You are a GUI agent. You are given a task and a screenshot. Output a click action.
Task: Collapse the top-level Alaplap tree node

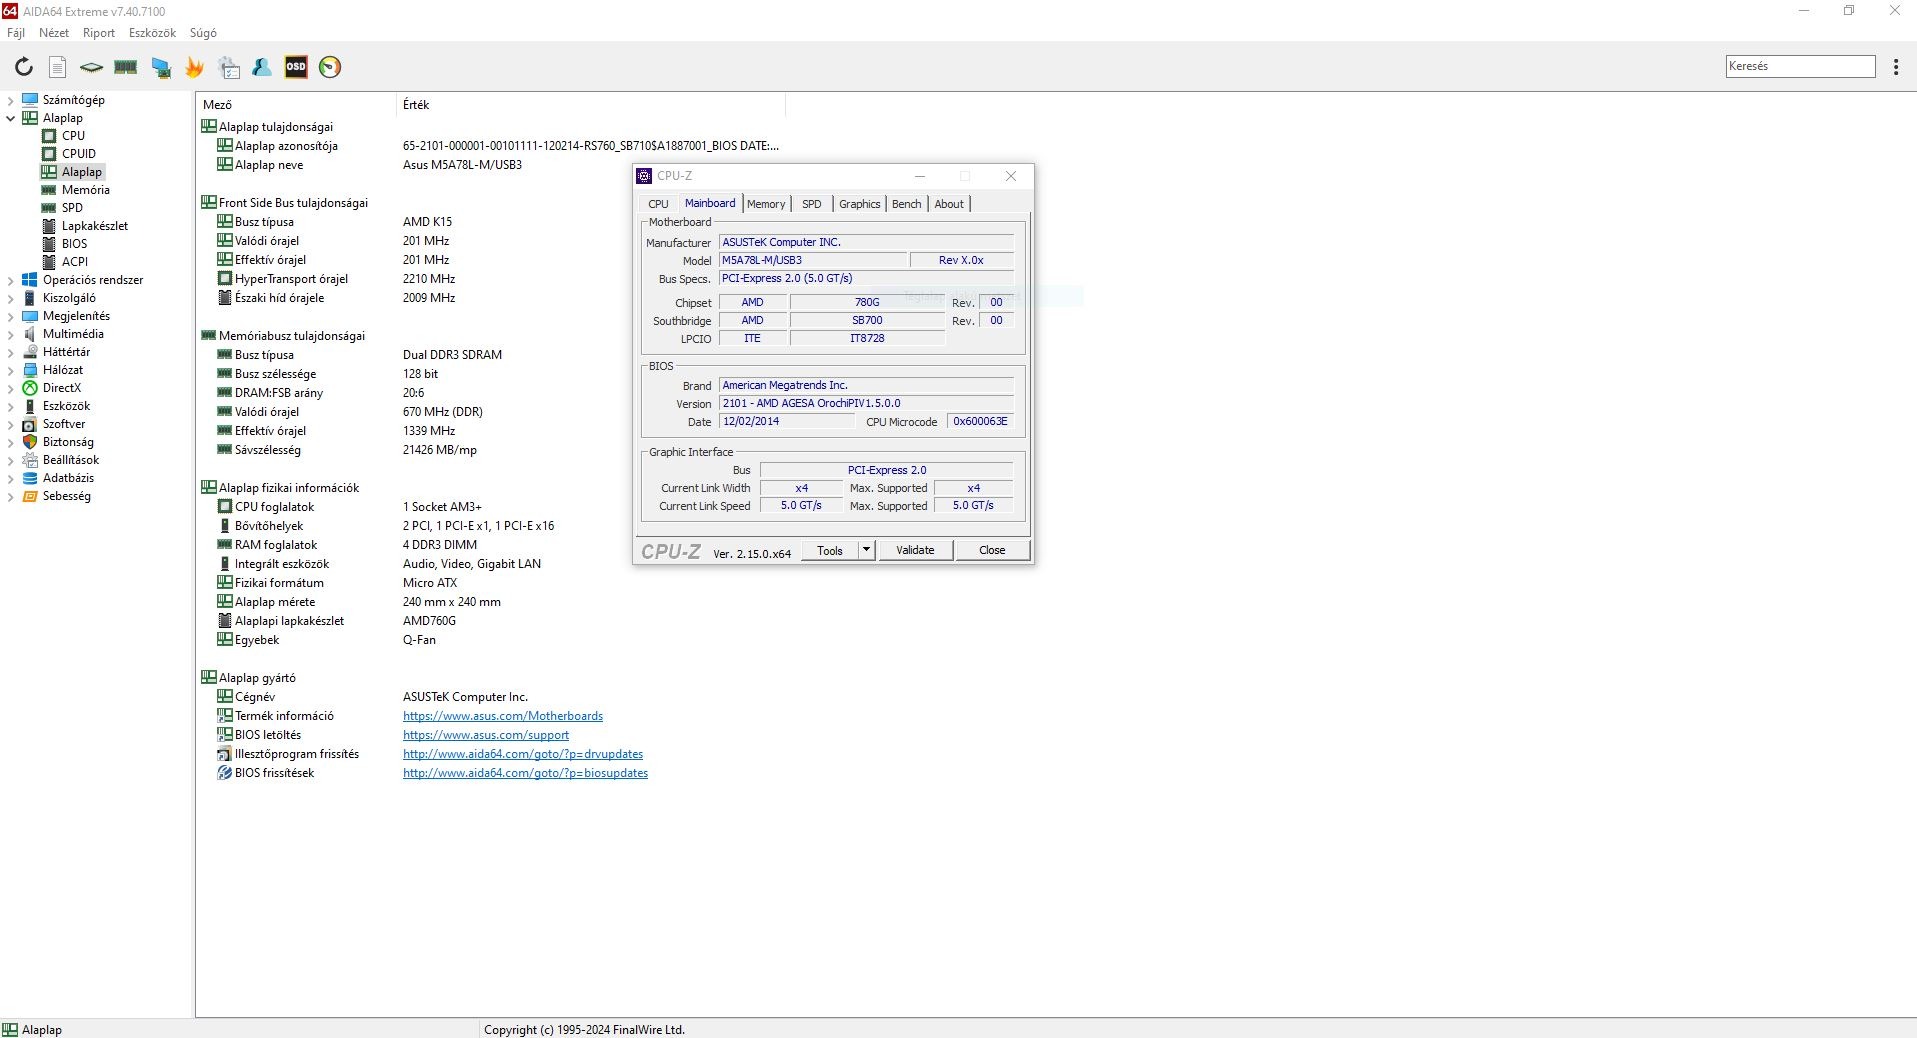tap(10, 118)
